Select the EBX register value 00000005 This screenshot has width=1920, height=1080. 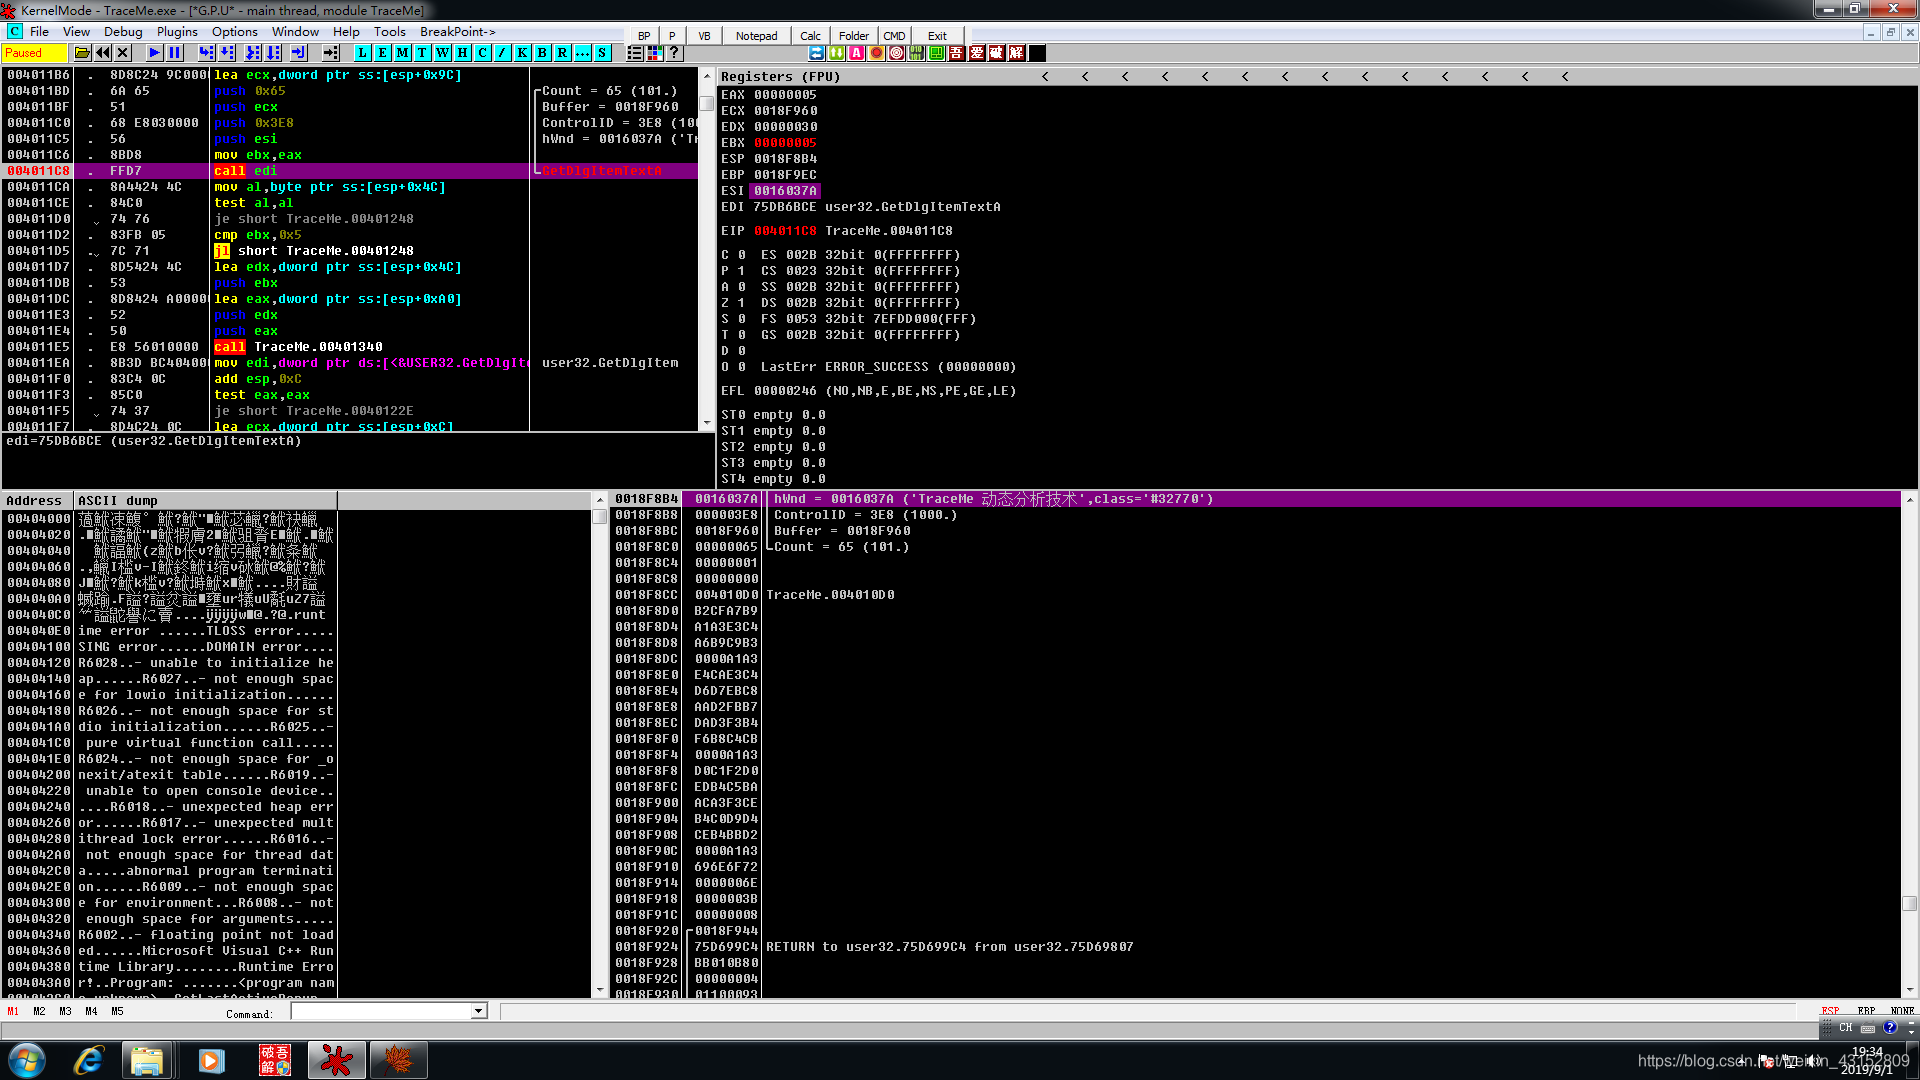pos(785,143)
